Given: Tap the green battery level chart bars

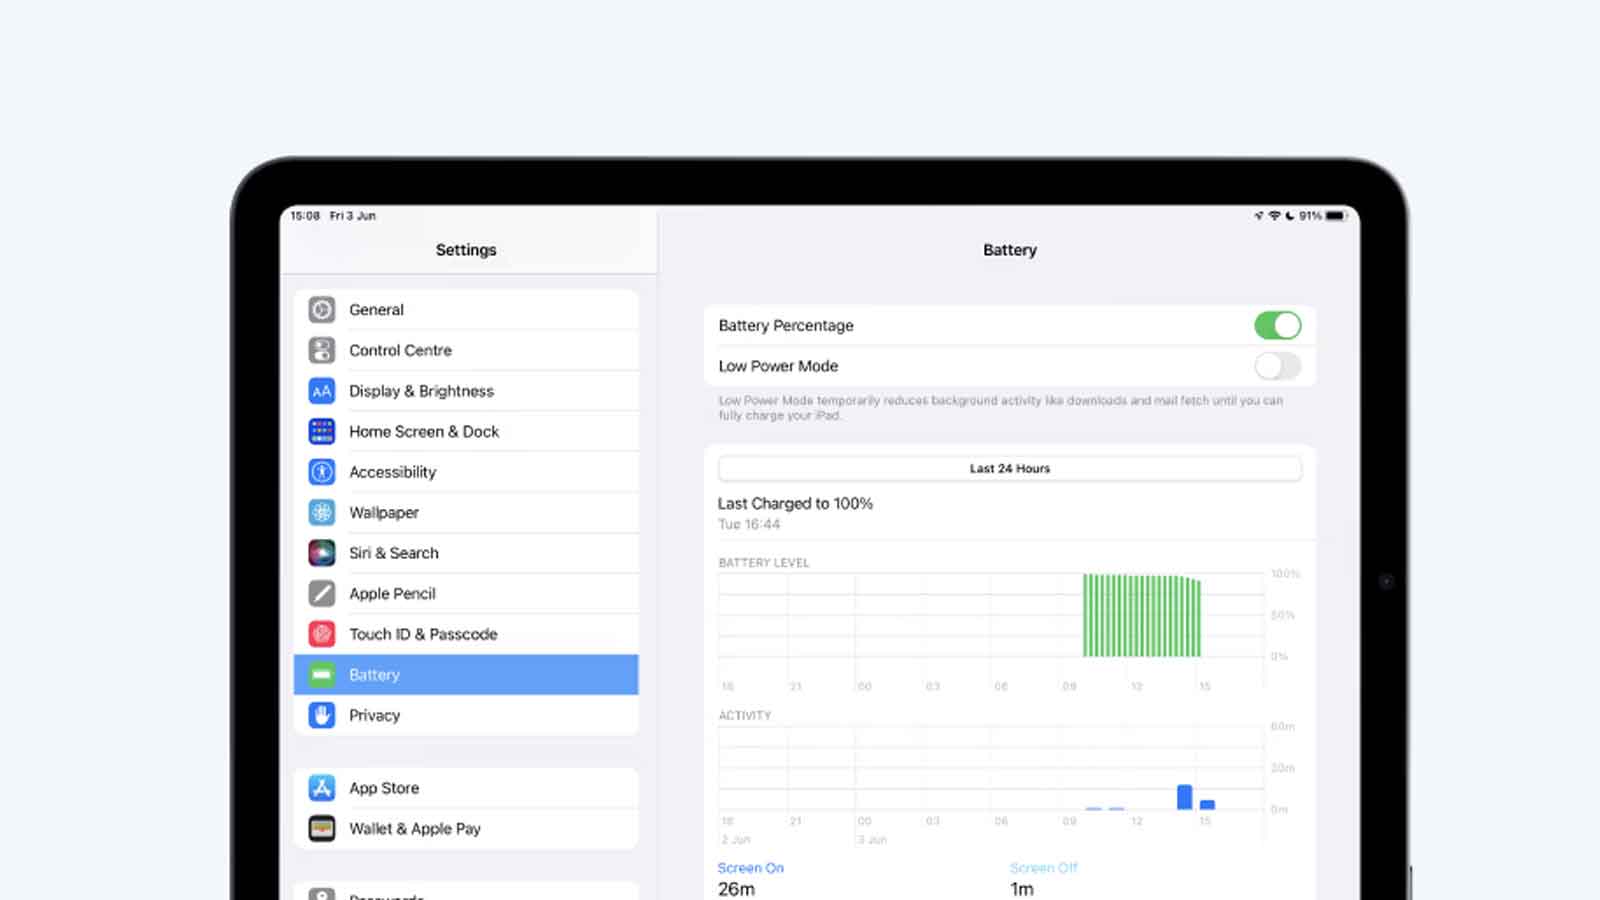Looking at the screenshot, I should 1142,615.
